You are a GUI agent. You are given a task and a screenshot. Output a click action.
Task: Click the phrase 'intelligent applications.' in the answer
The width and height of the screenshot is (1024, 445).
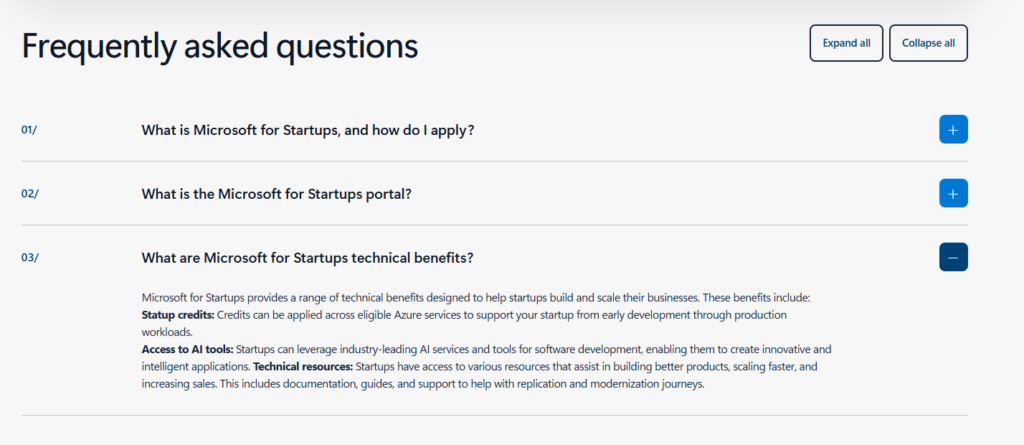click(196, 367)
